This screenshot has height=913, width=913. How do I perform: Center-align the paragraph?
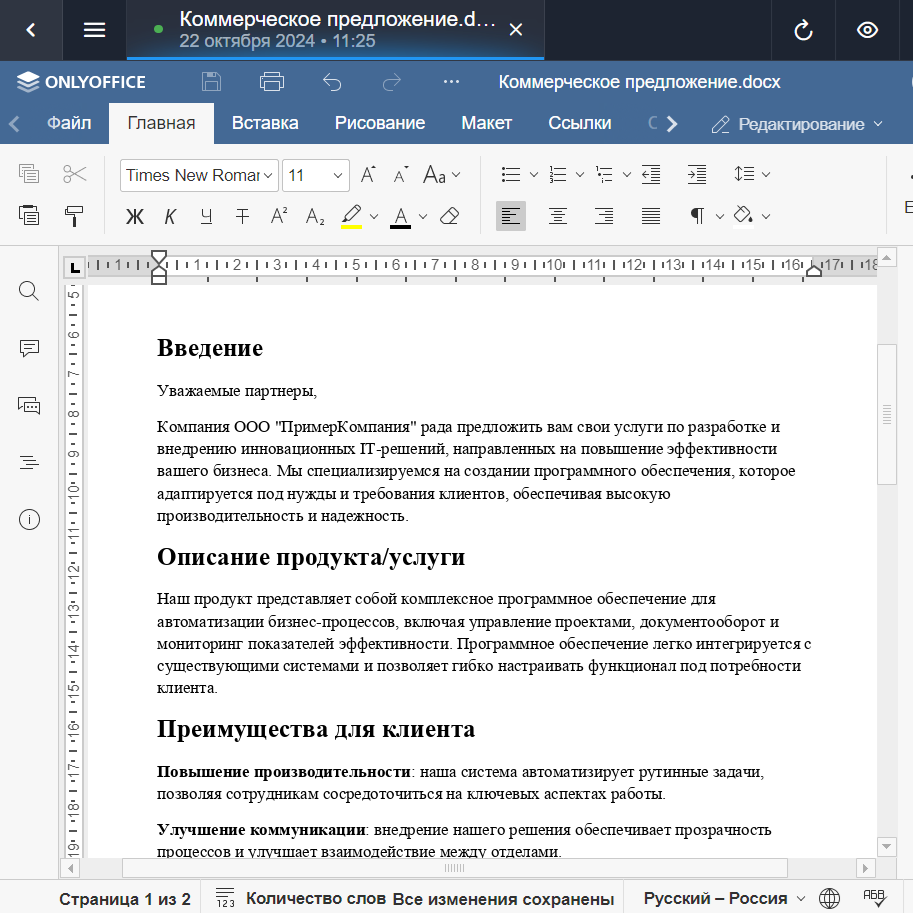(x=558, y=216)
